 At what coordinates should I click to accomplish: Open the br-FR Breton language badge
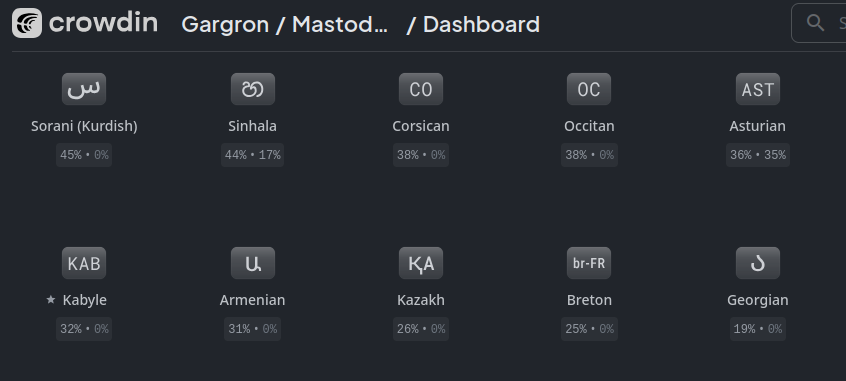589,263
